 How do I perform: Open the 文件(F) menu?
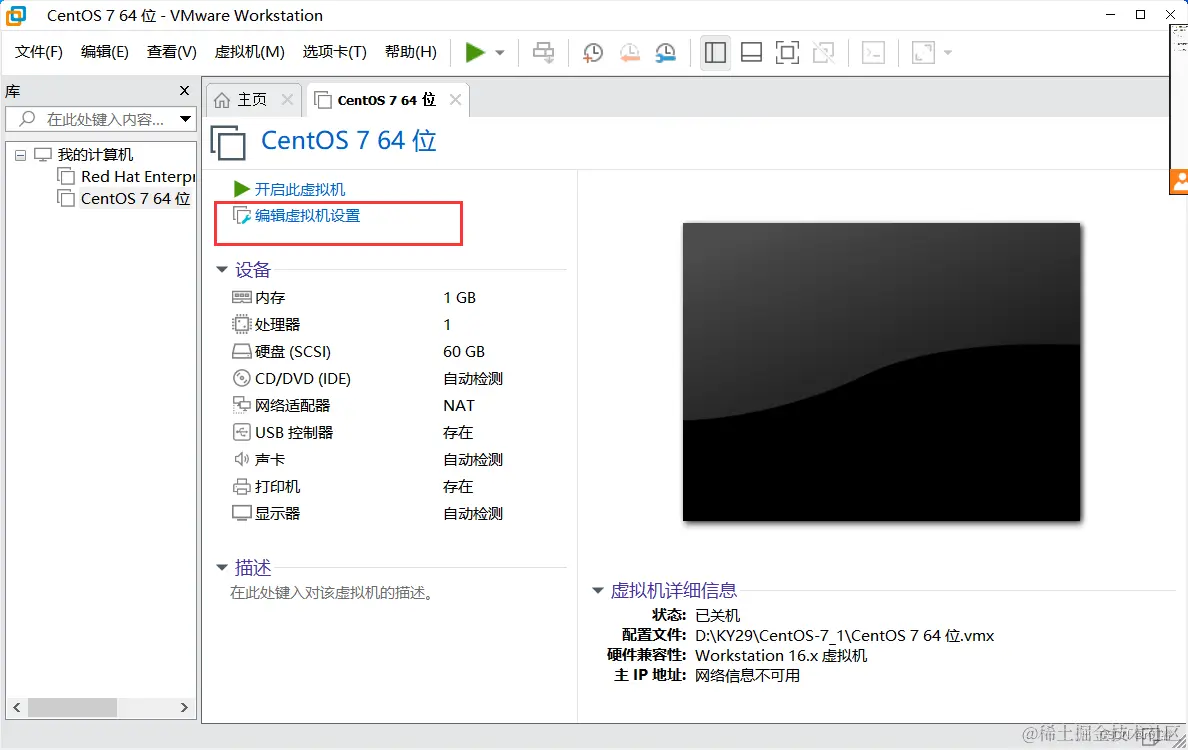(x=39, y=52)
